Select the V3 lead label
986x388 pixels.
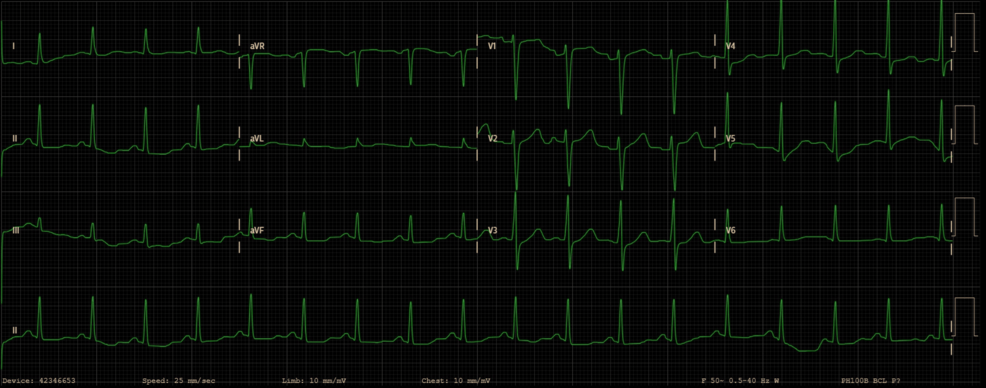493,231
